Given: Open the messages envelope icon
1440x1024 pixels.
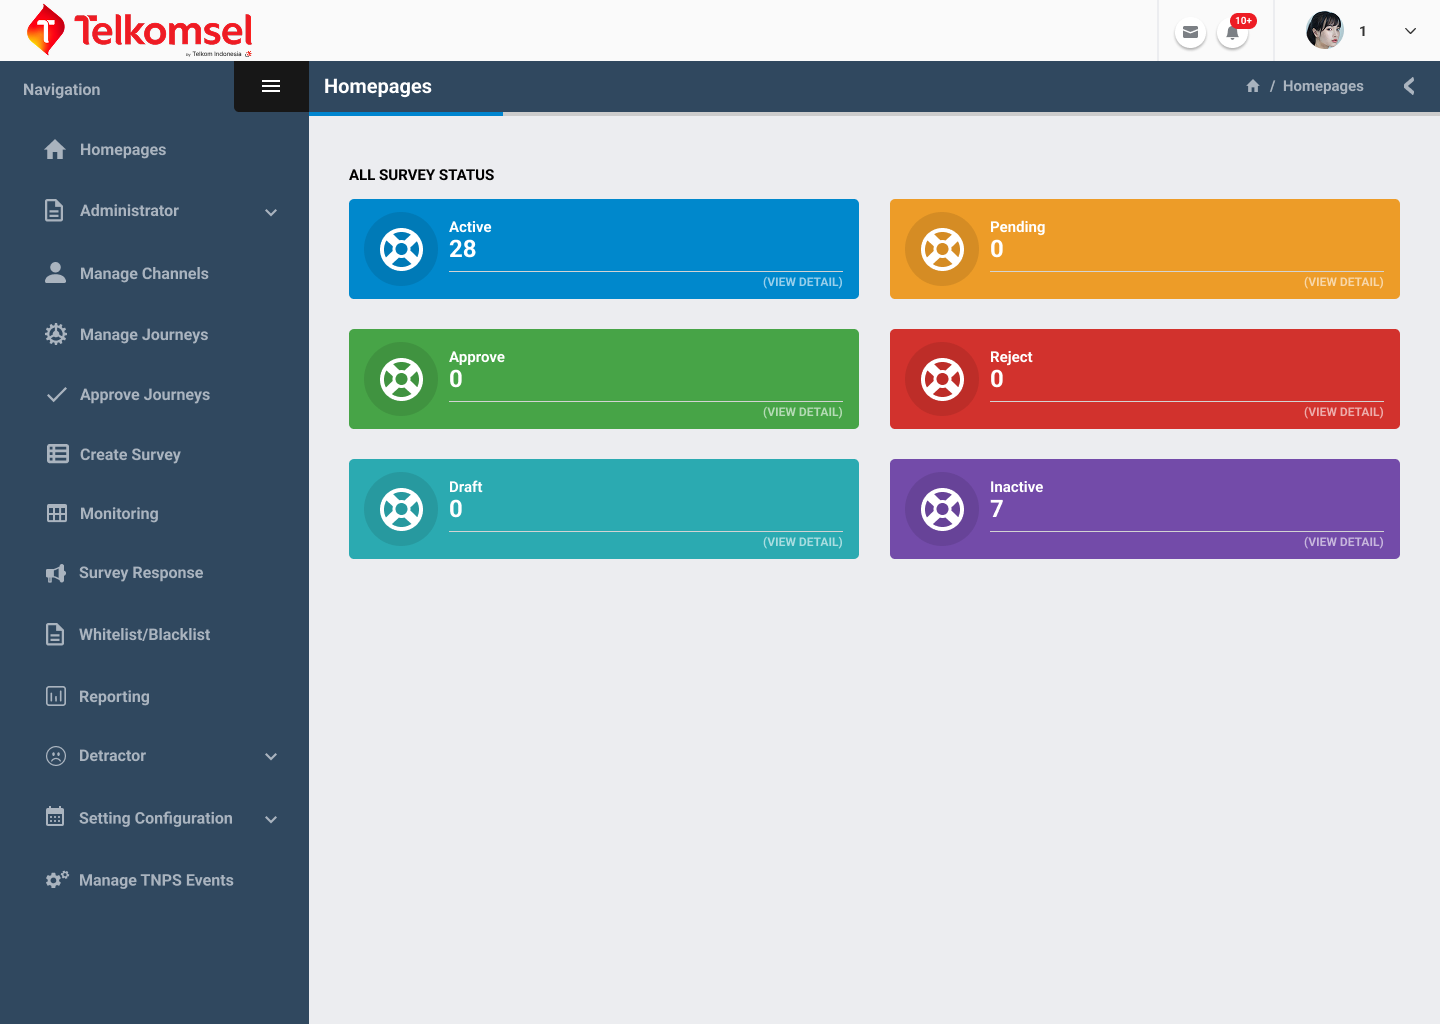Looking at the screenshot, I should coord(1190,31).
